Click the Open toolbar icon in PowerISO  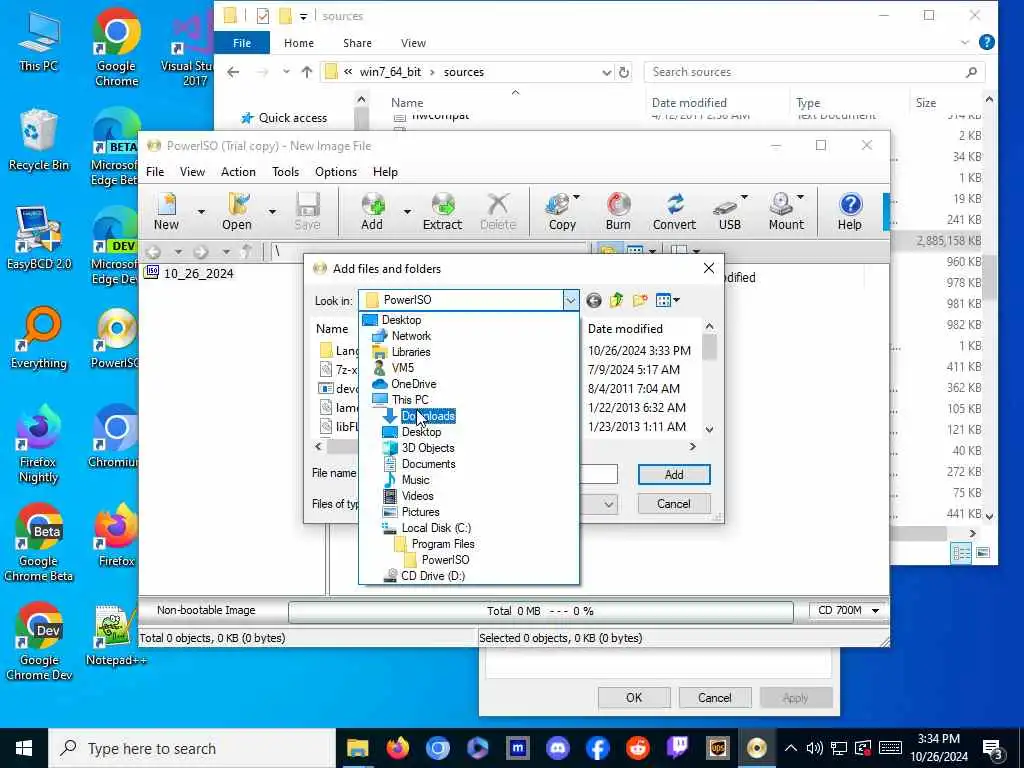(x=236, y=211)
